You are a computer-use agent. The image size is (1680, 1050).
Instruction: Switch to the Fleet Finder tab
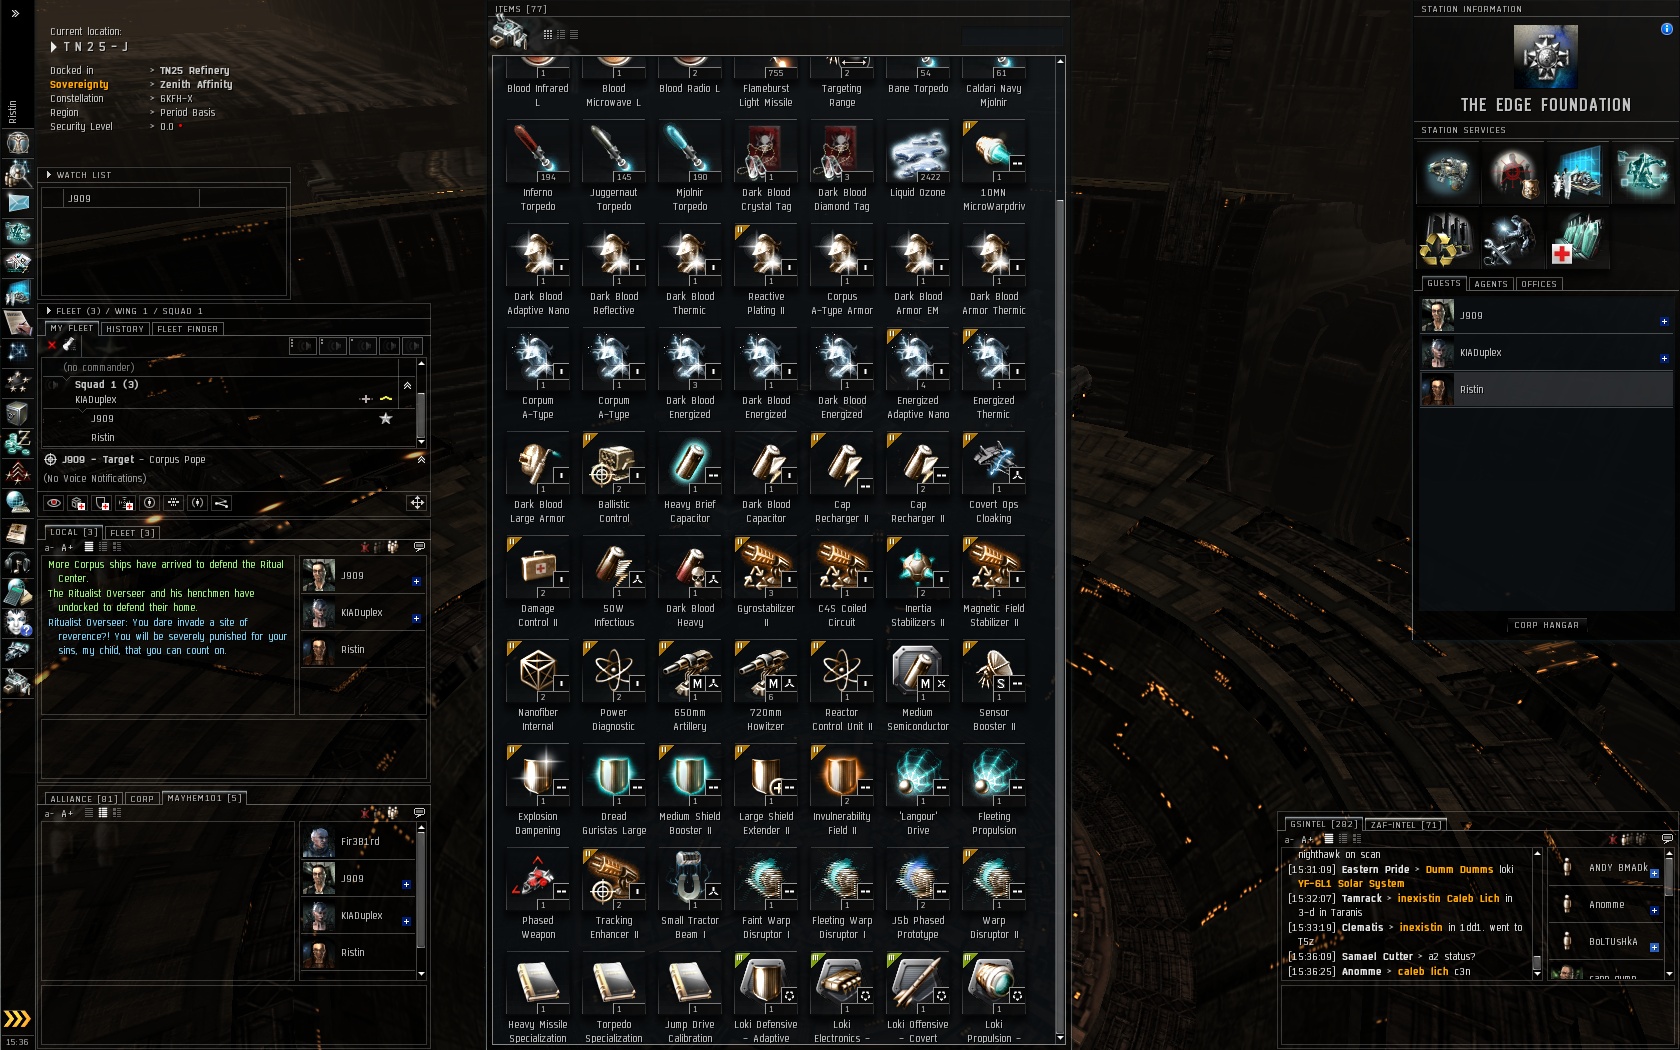(x=188, y=329)
